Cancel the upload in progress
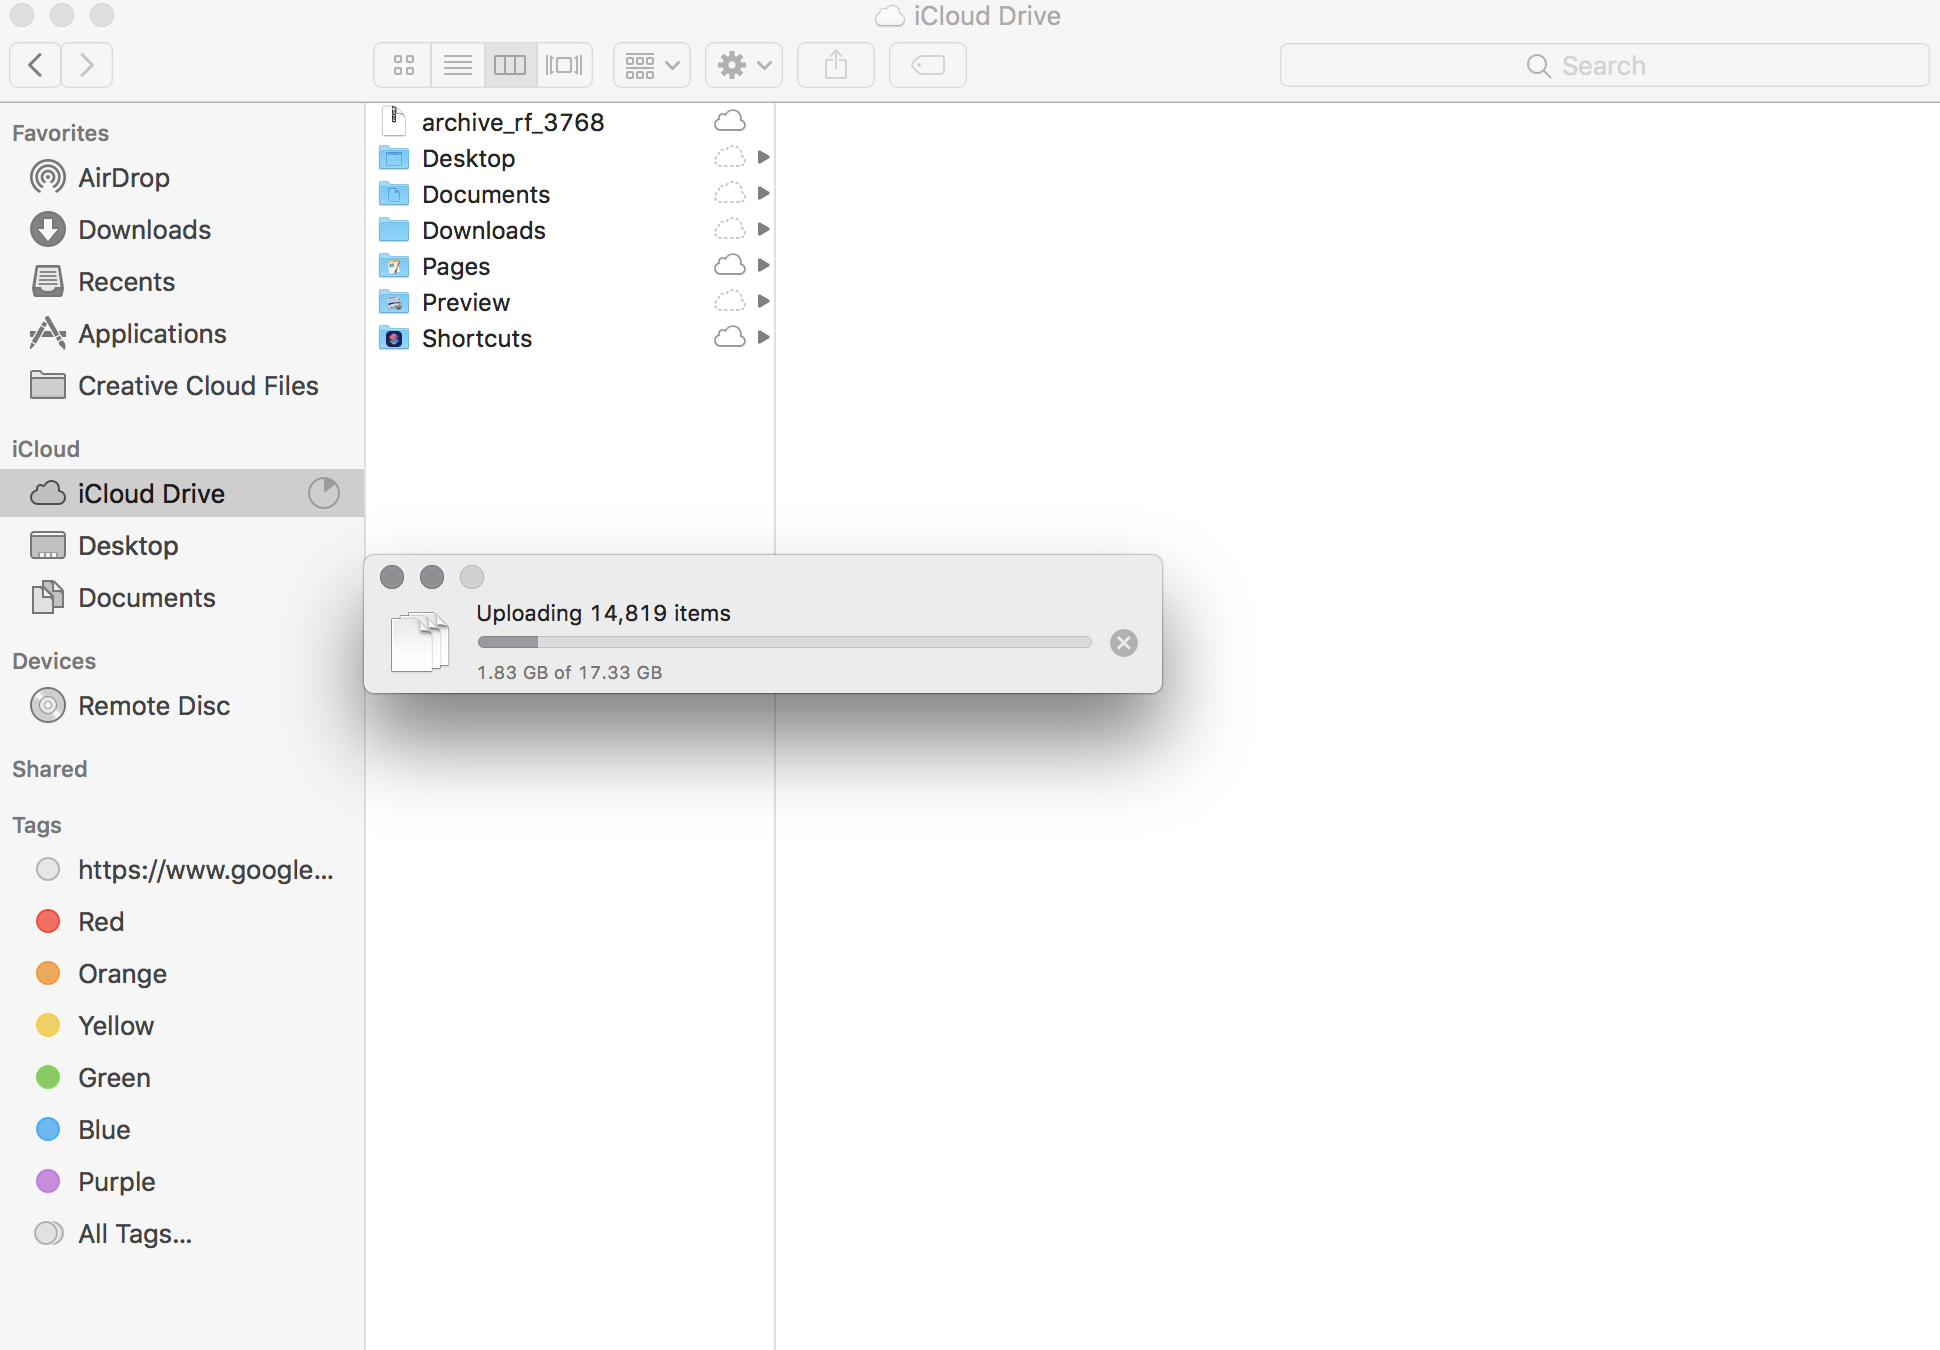Image resolution: width=1940 pixels, height=1350 pixels. coord(1123,642)
